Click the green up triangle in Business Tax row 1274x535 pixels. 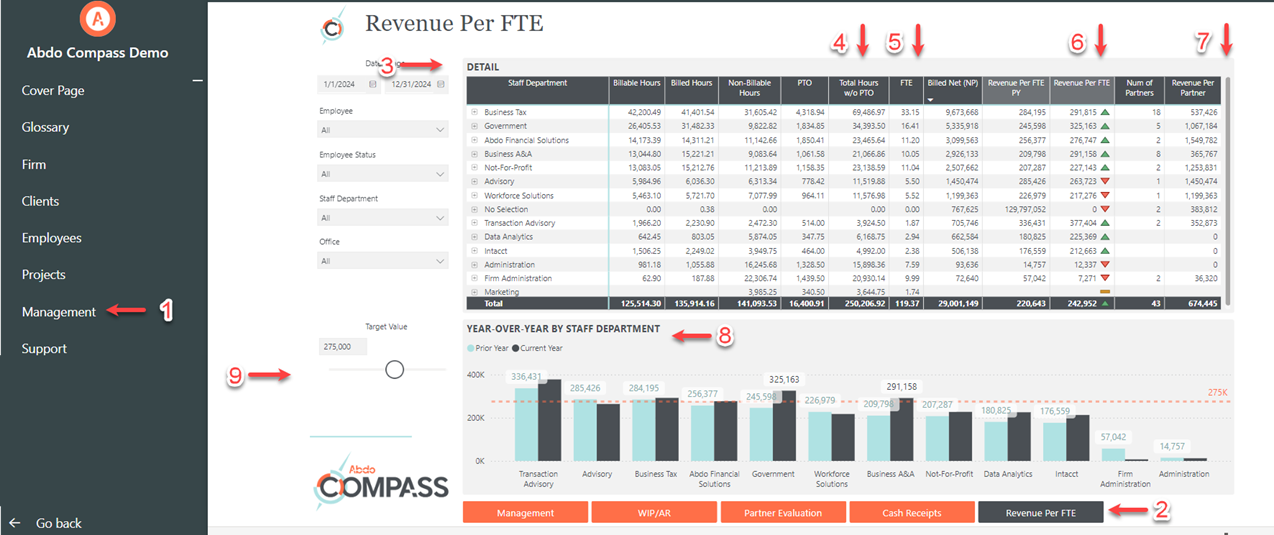pyautogui.click(x=1105, y=113)
